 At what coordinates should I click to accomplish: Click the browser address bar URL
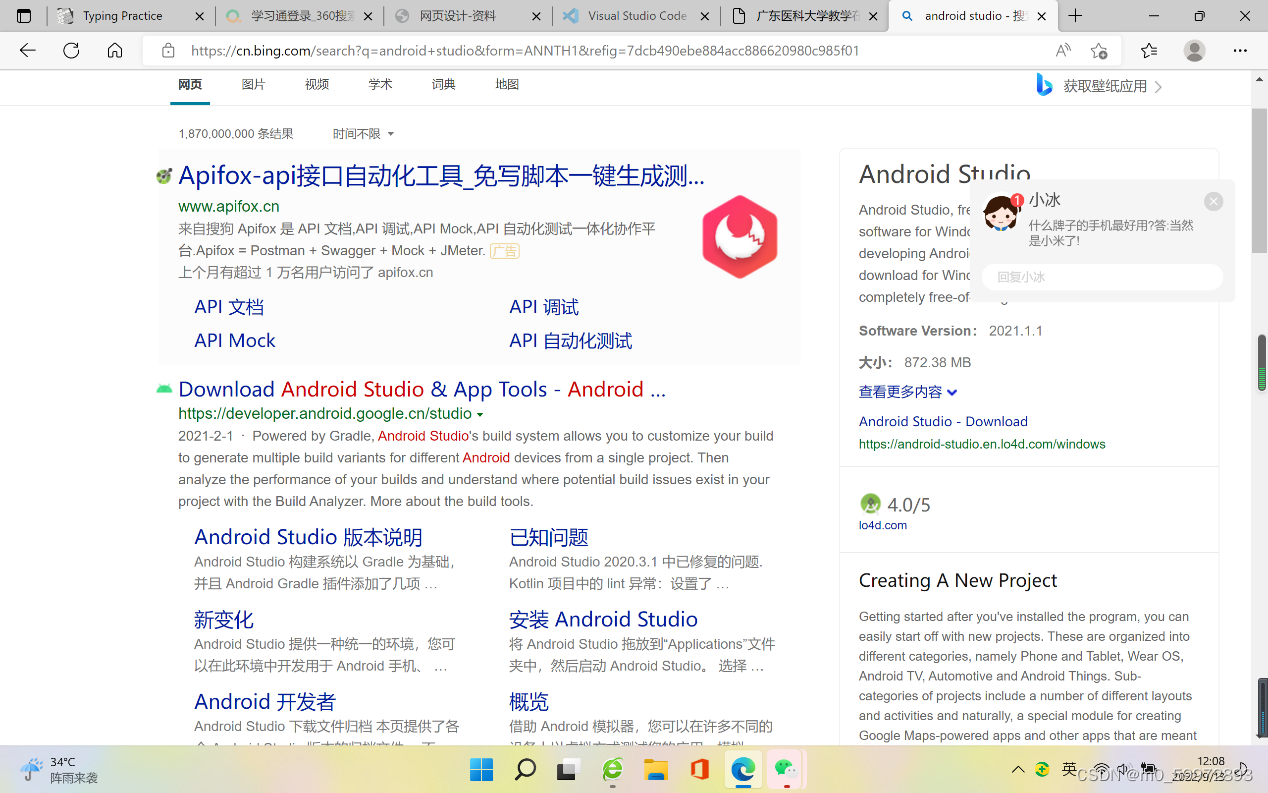pyautogui.click(x=524, y=51)
